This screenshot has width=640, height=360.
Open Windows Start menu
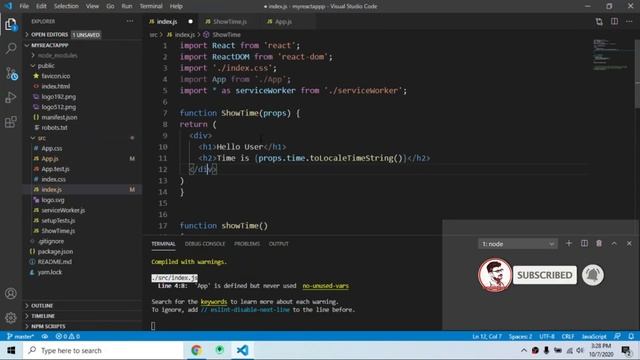[11, 351]
